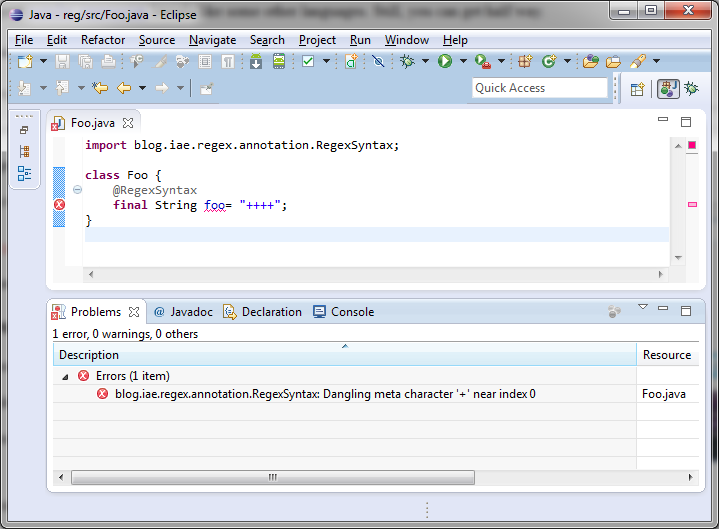This screenshot has width=719, height=529.
Task: Open External Tools dropdown arrow
Action: pos(502,61)
